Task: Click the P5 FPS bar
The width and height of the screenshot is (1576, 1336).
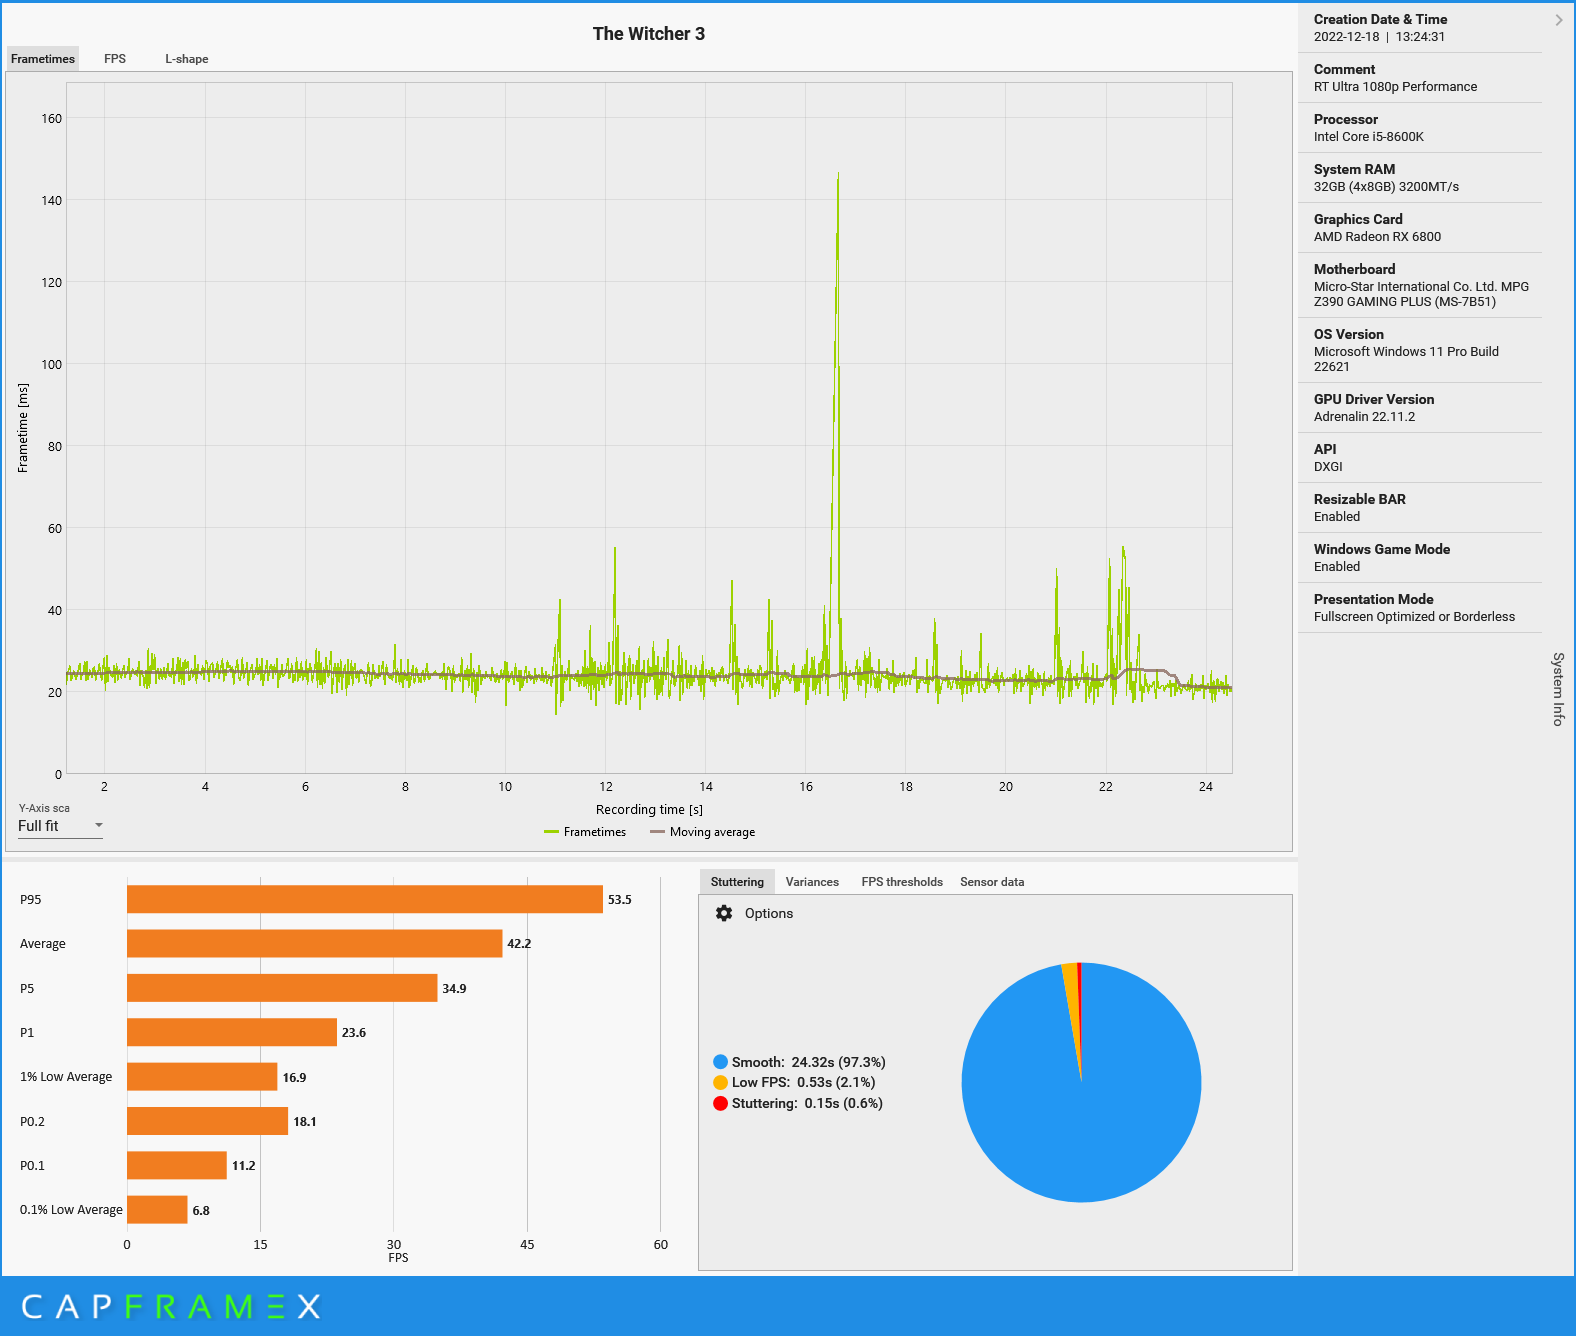Action: coord(282,988)
